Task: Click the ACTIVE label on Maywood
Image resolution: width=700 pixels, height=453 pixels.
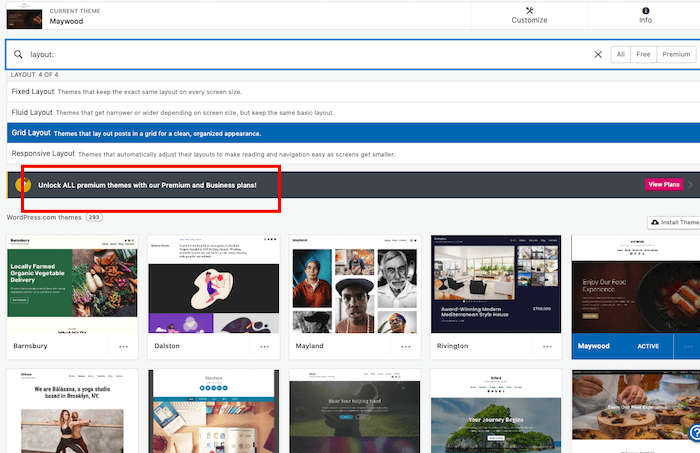Action: [648, 346]
